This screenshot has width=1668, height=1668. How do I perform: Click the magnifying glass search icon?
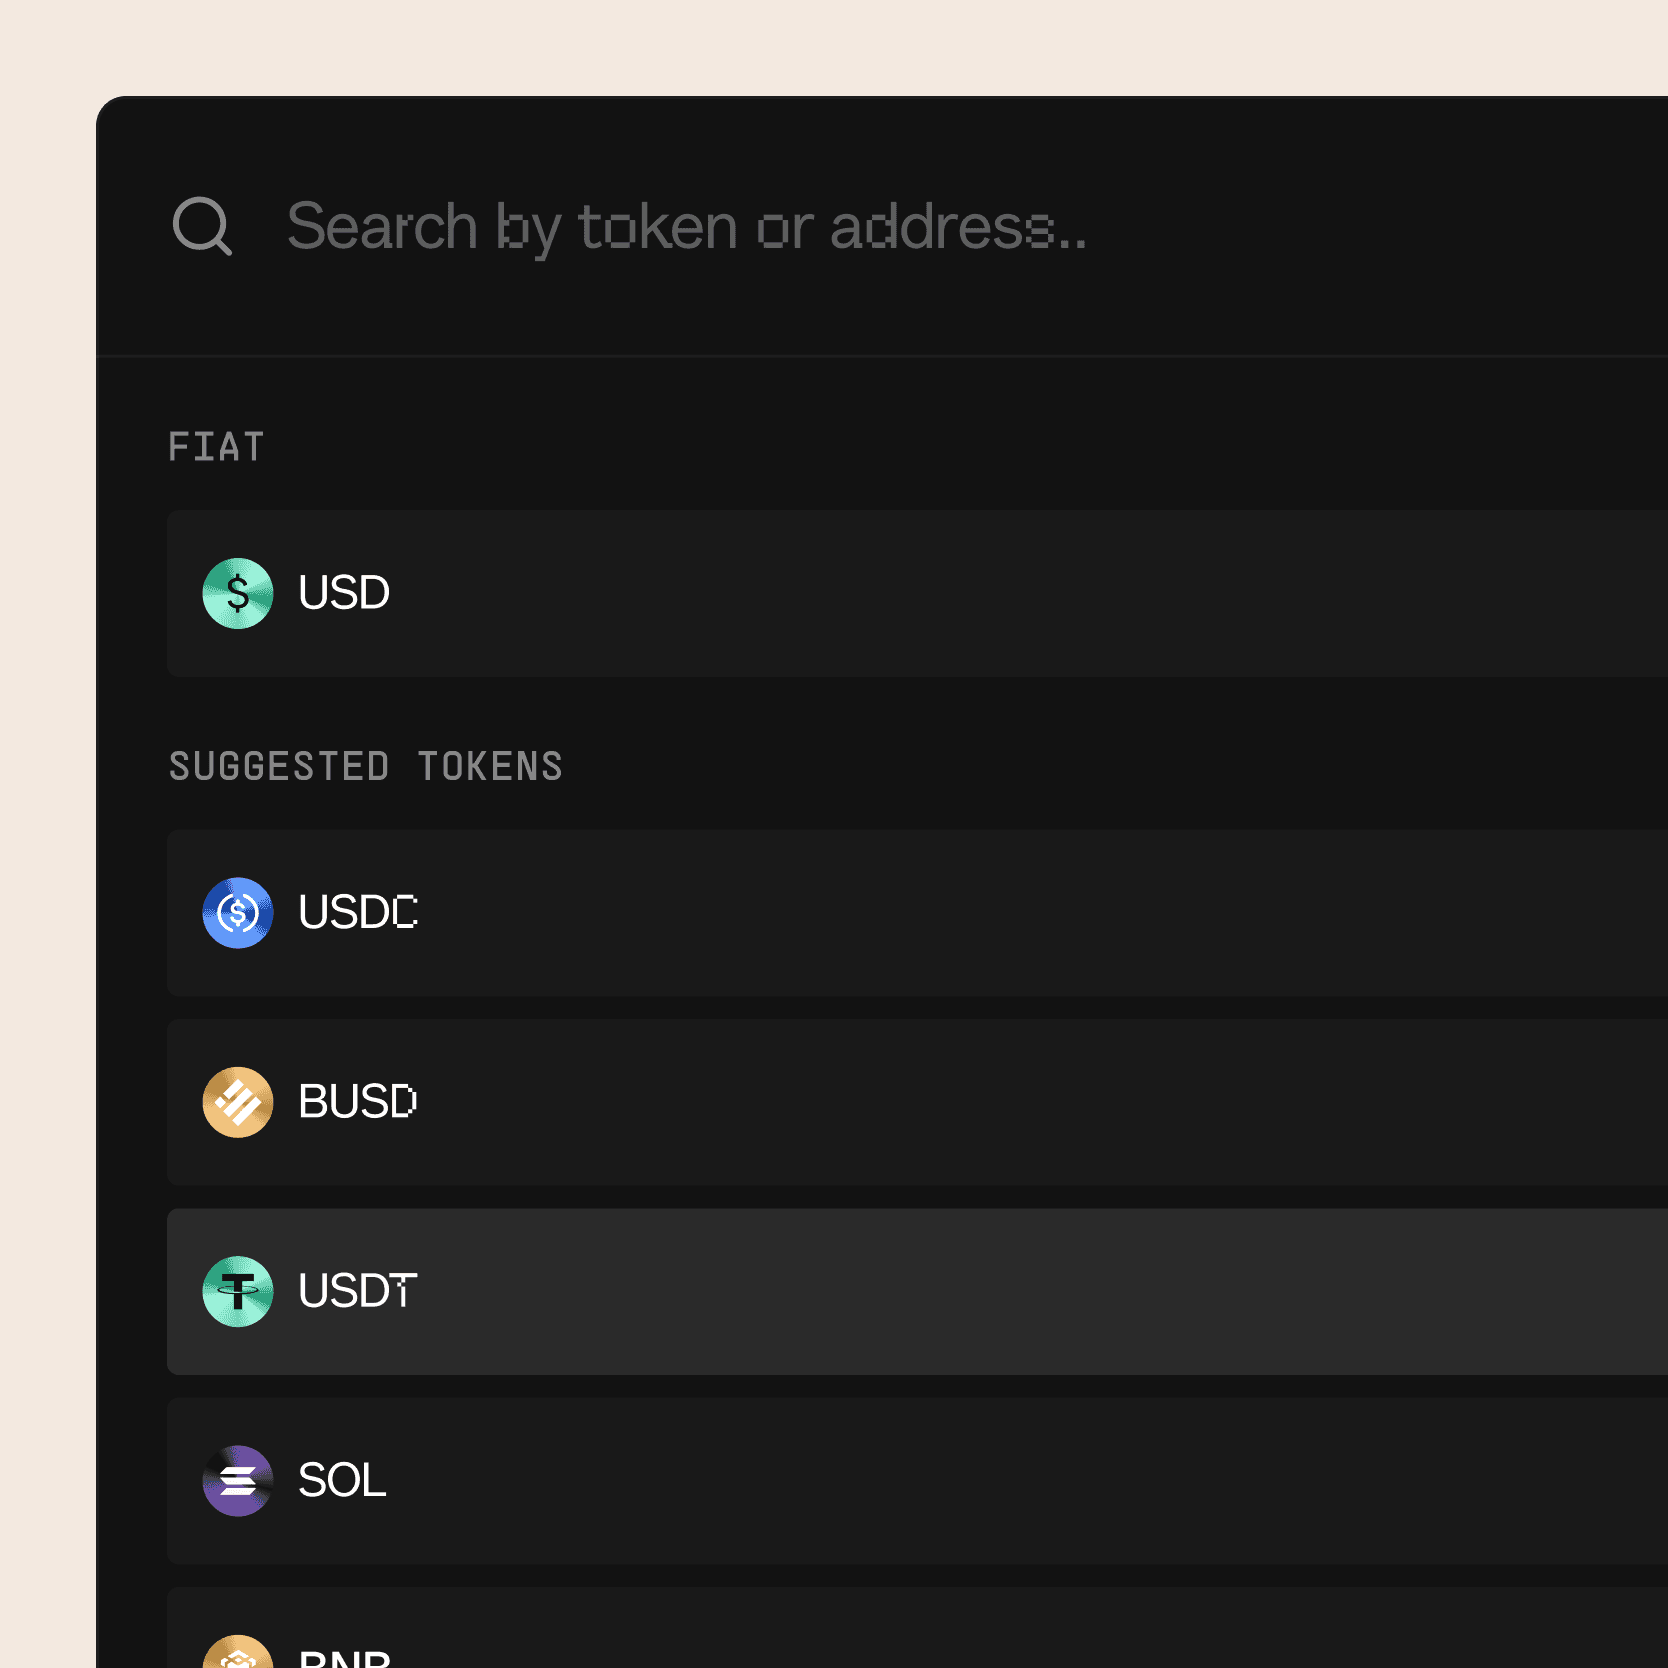click(202, 226)
